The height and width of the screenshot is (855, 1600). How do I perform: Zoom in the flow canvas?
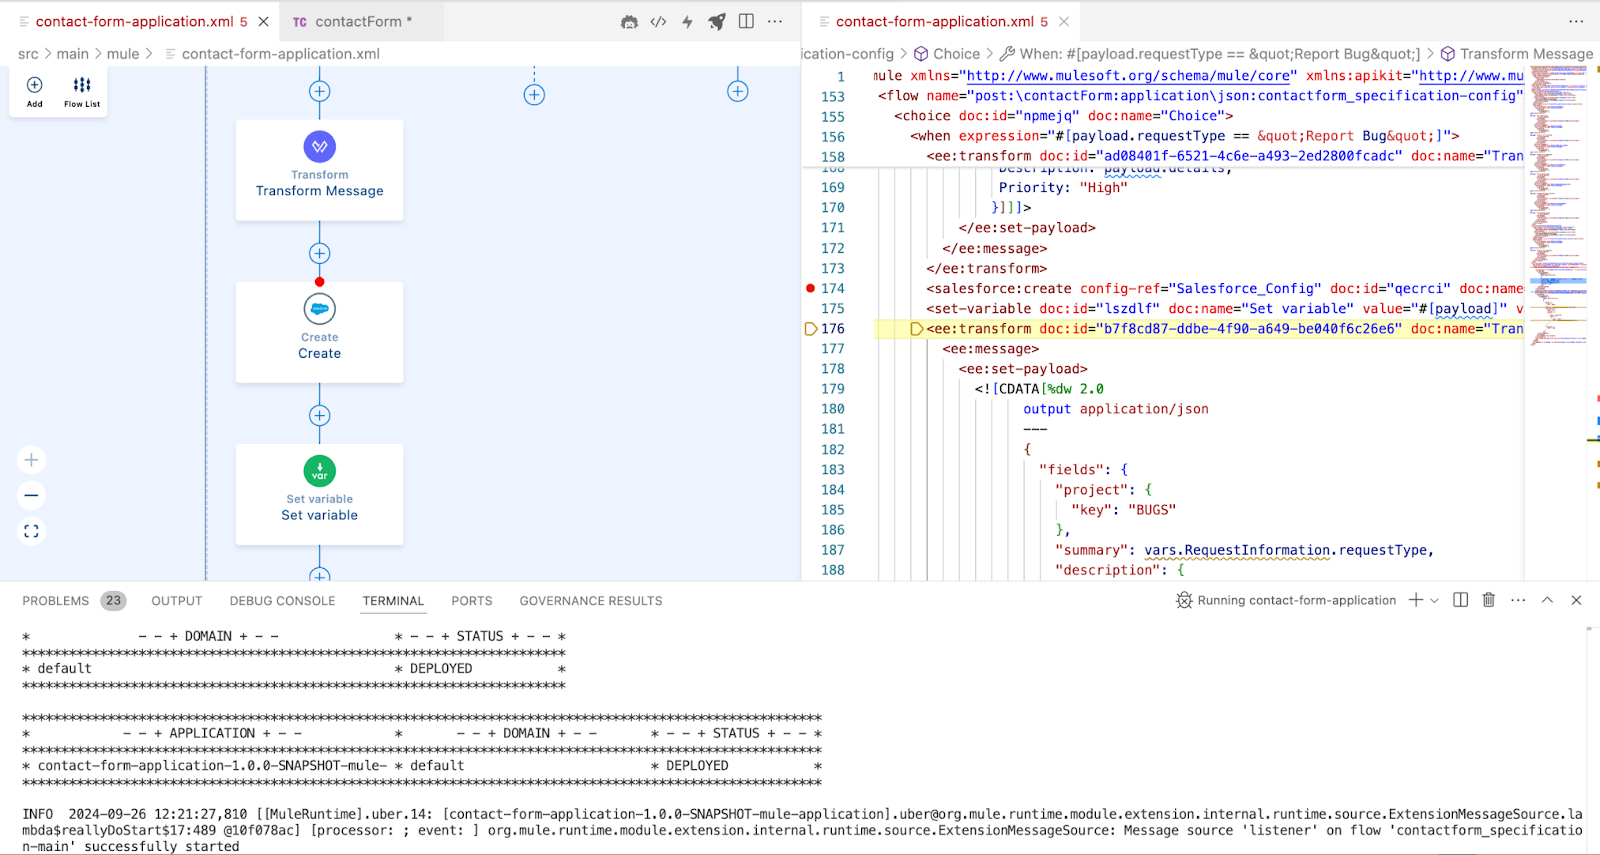(x=31, y=460)
